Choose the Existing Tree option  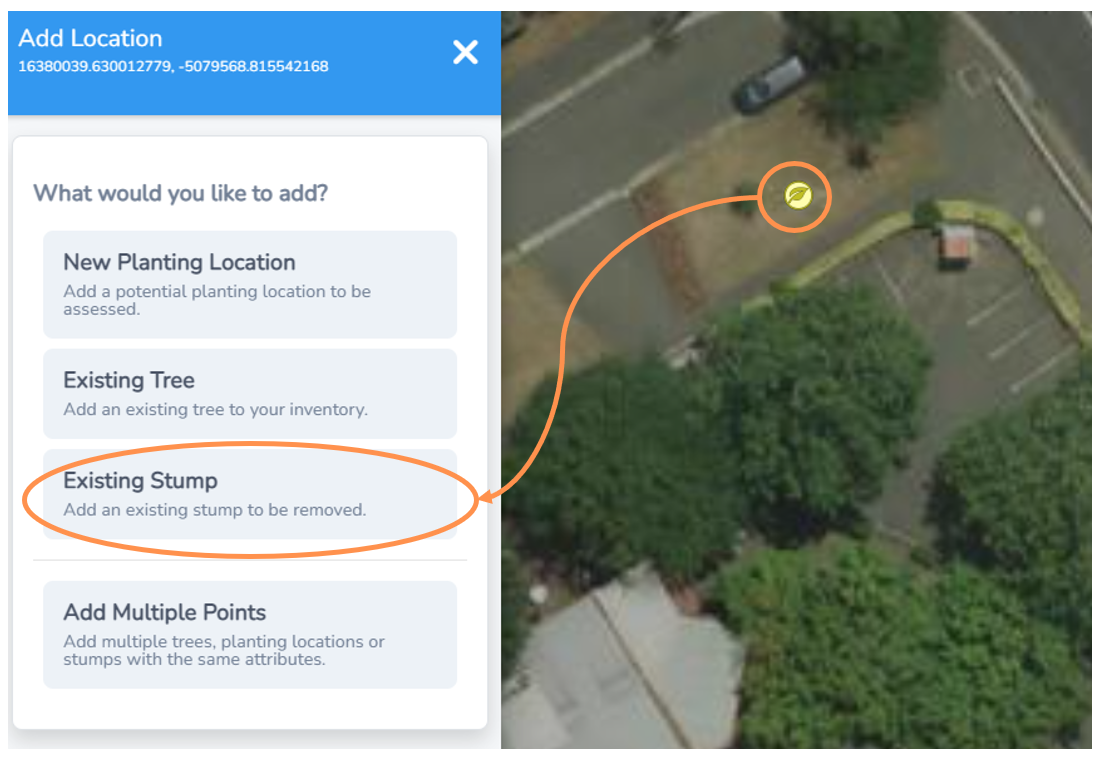[250, 394]
